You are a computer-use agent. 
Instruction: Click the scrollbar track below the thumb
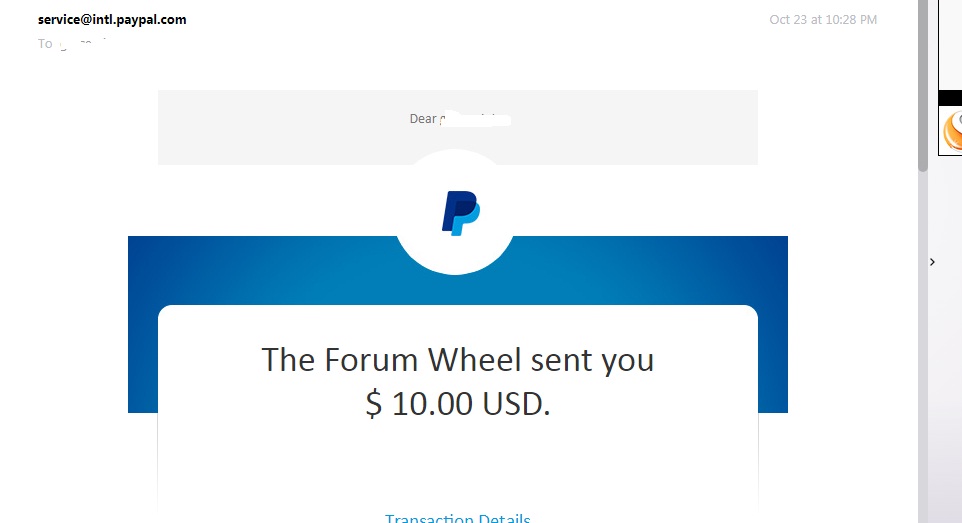tap(923, 347)
